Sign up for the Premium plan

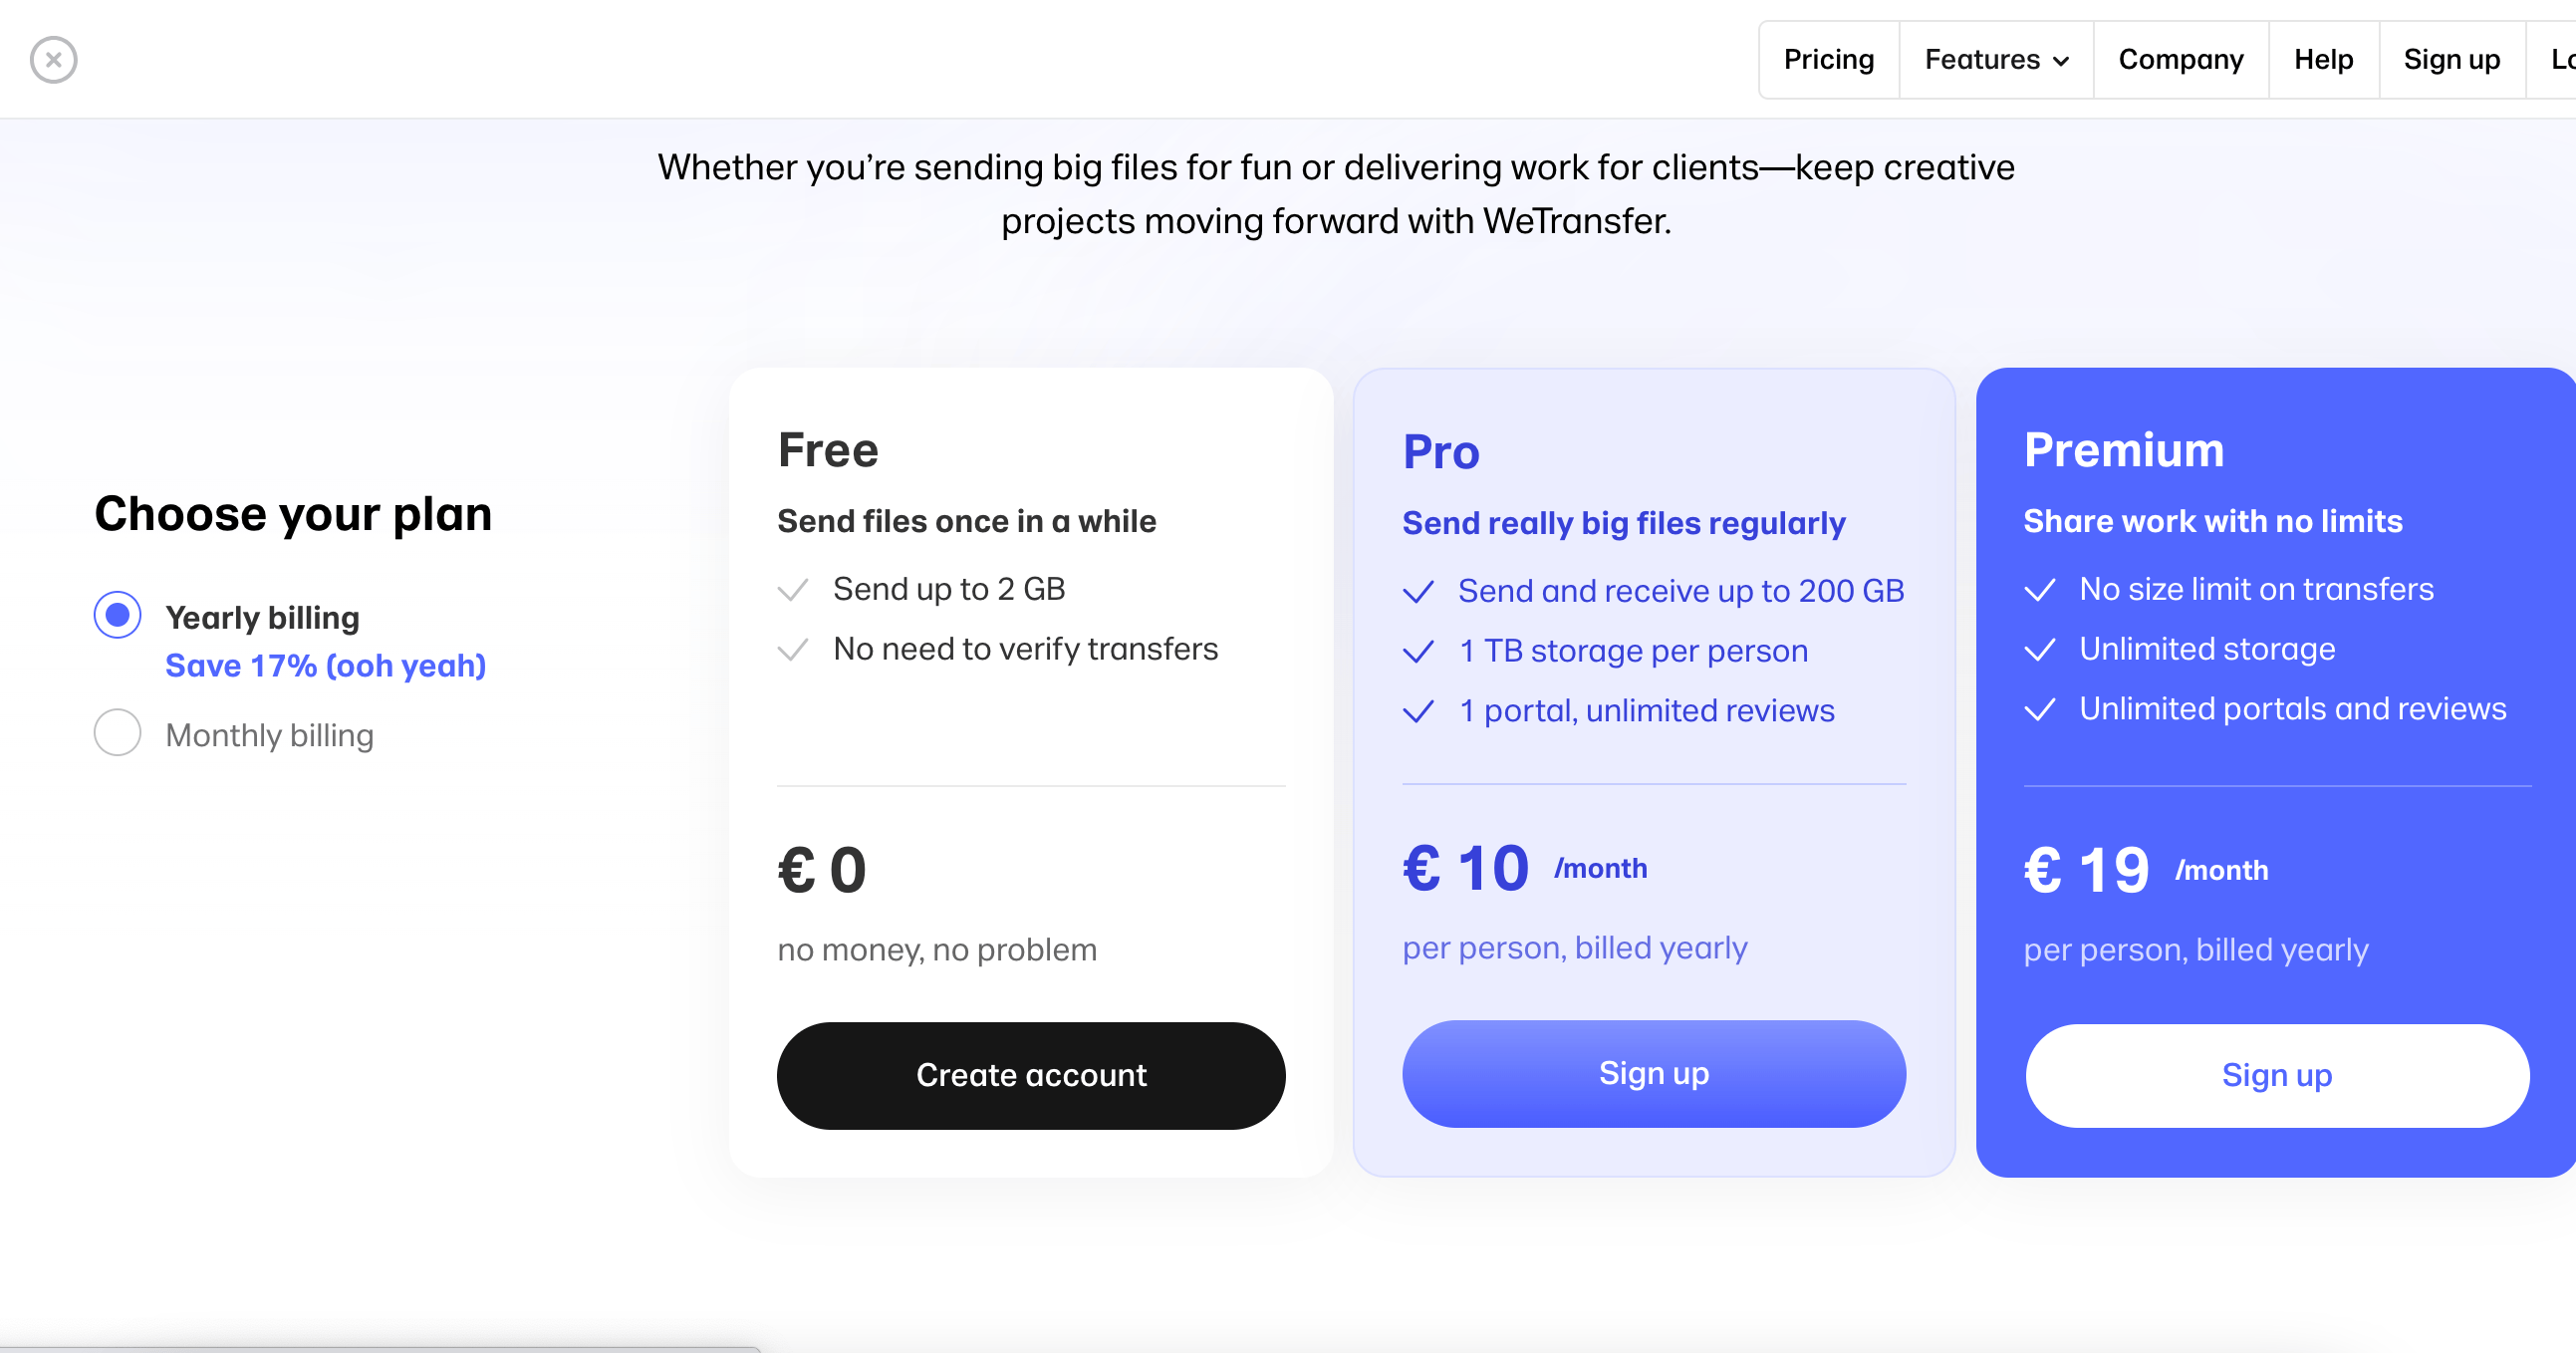[2277, 1075]
